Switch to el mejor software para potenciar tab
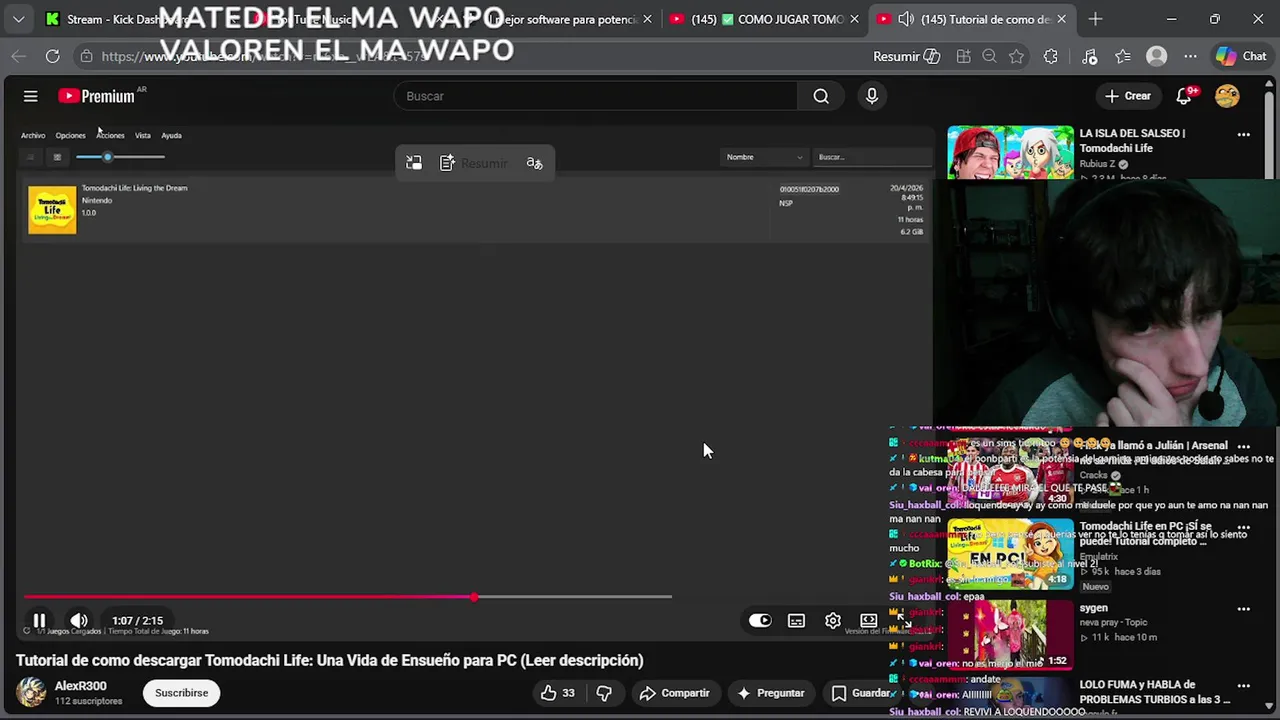Image resolution: width=1280 pixels, height=720 pixels. (560, 19)
